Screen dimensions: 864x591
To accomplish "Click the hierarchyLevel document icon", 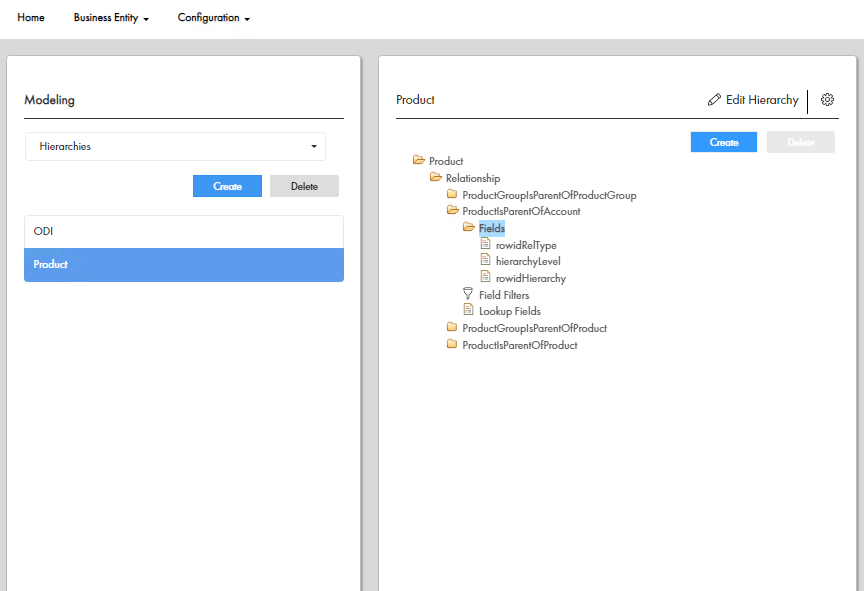I will point(485,259).
